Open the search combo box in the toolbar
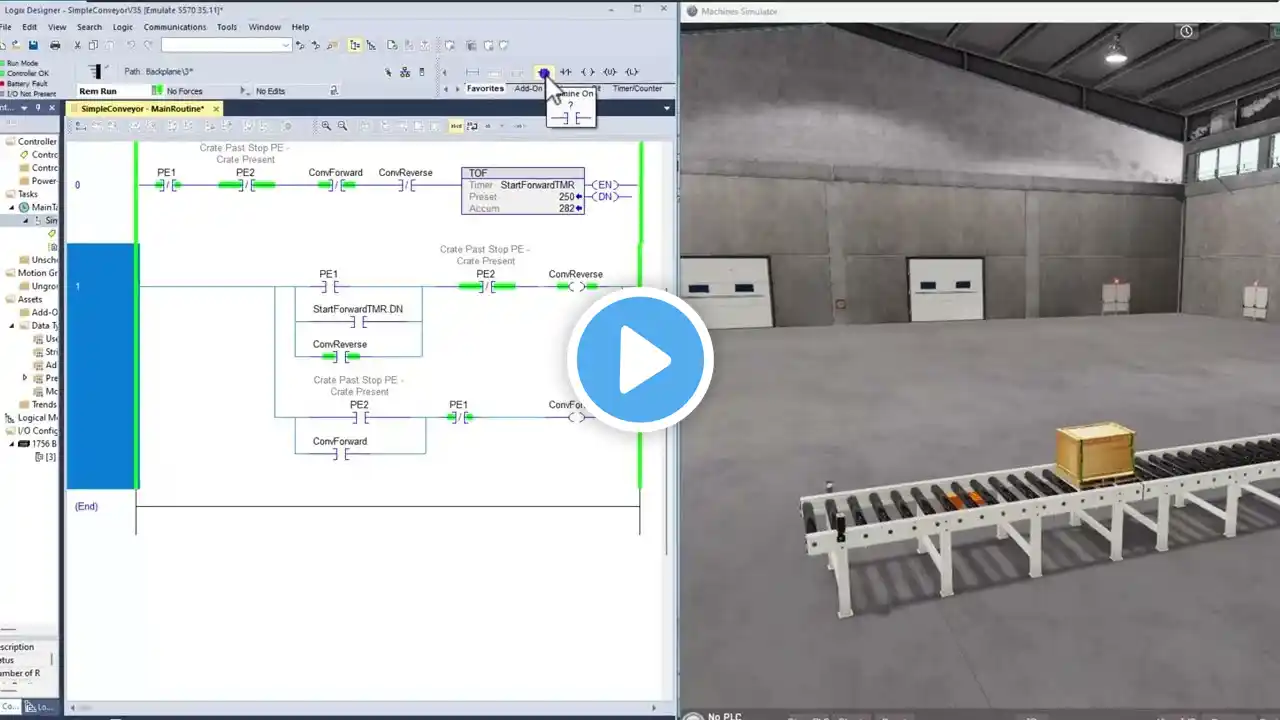1280x720 pixels. (x=226, y=45)
